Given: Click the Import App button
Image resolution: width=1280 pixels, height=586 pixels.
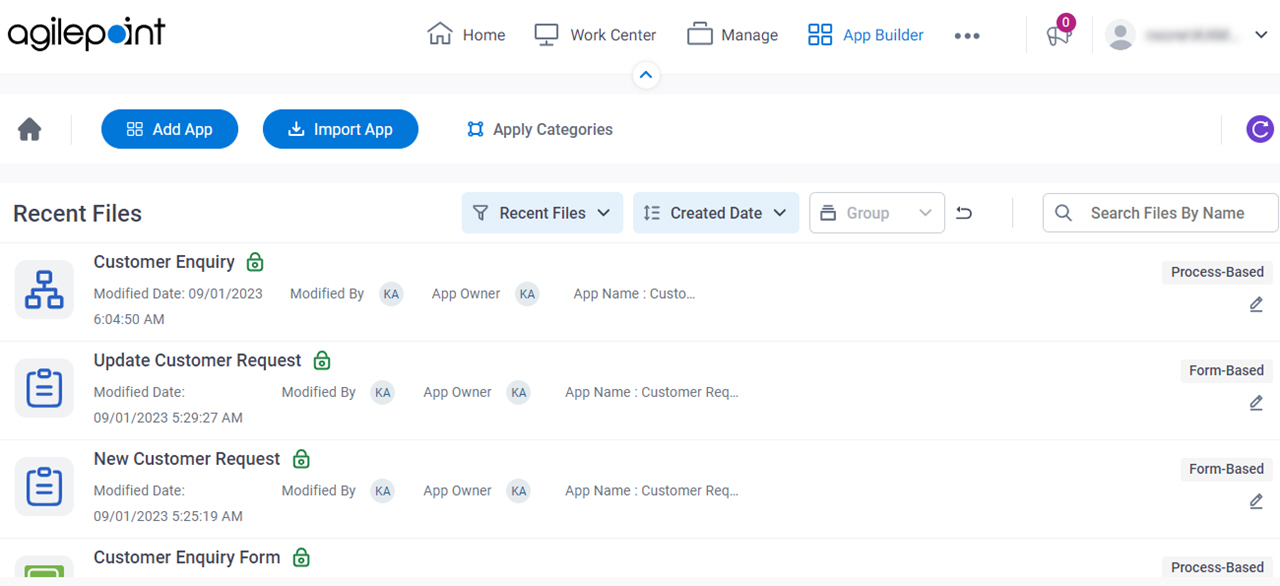Looking at the screenshot, I should point(340,129).
